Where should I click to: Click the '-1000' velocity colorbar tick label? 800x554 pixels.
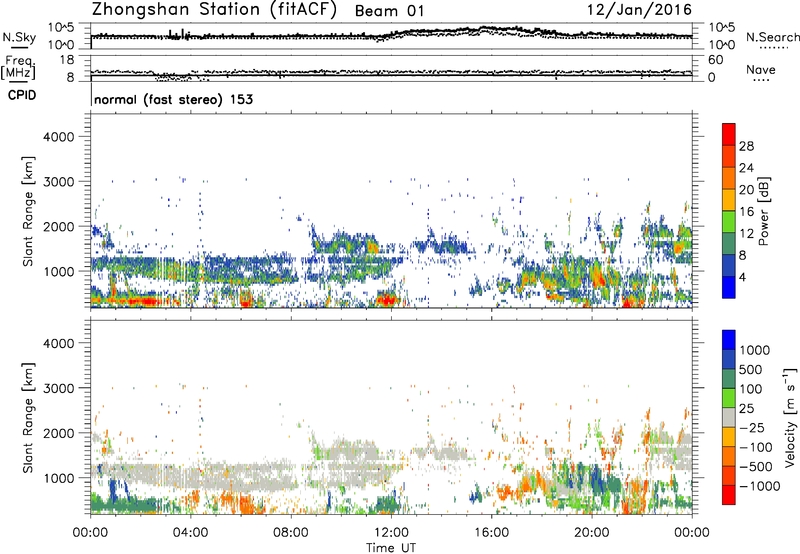tap(759, 486)
